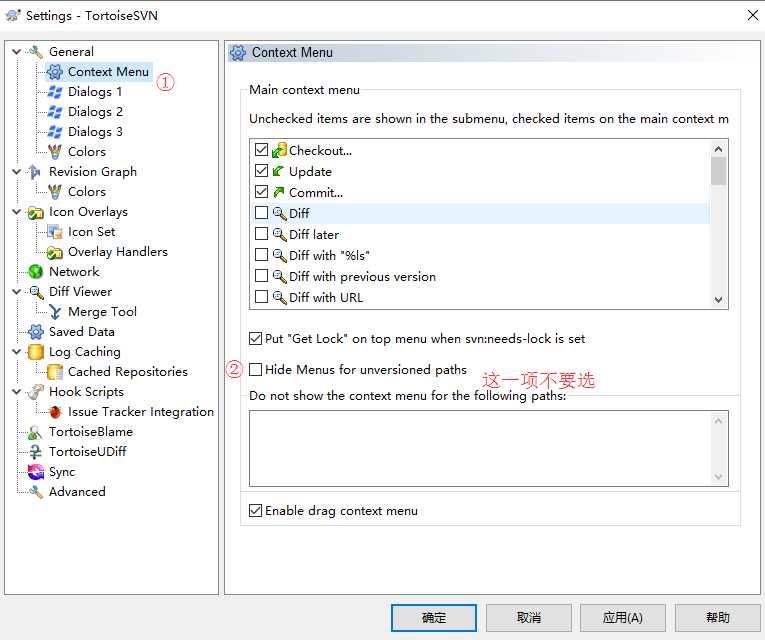Viewport: 765px width, 640px height.
Task: Click the Update arrow icon in list
Action: (279, 171)
